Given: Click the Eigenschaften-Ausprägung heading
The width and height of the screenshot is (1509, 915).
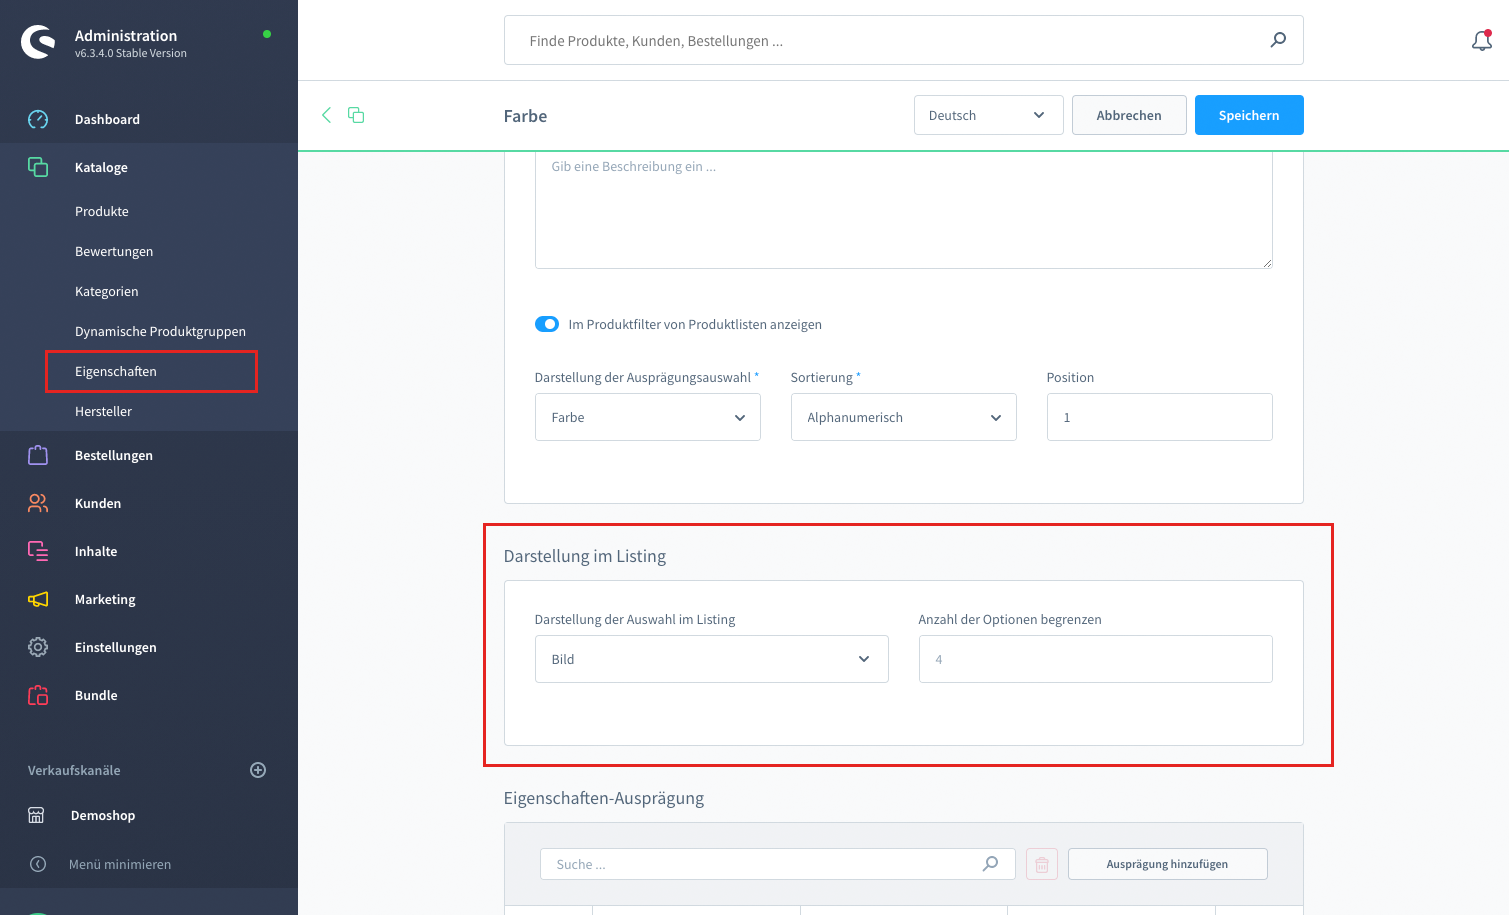Looking at the screenshot, I should pos(604,798).
